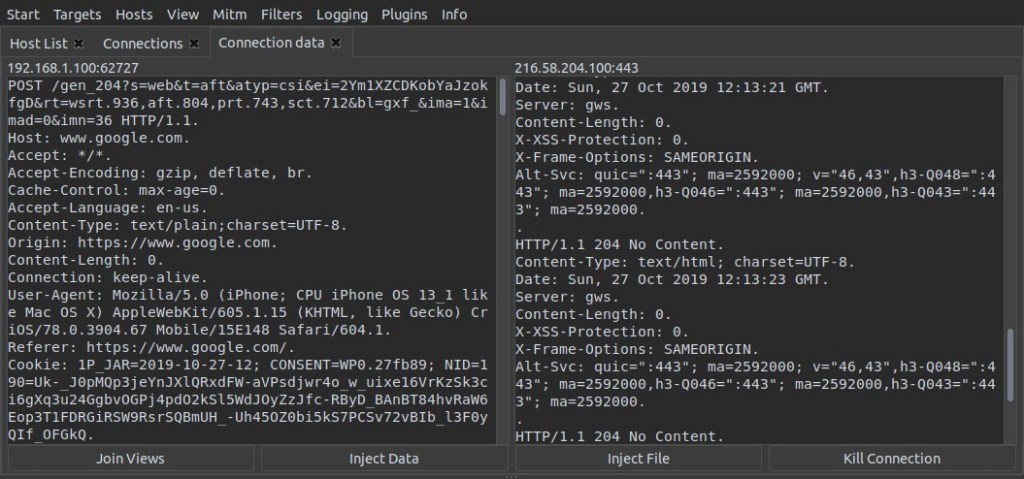Open the Plugins menu
The height and width of the screenshot is (479, 1024).
404,15
